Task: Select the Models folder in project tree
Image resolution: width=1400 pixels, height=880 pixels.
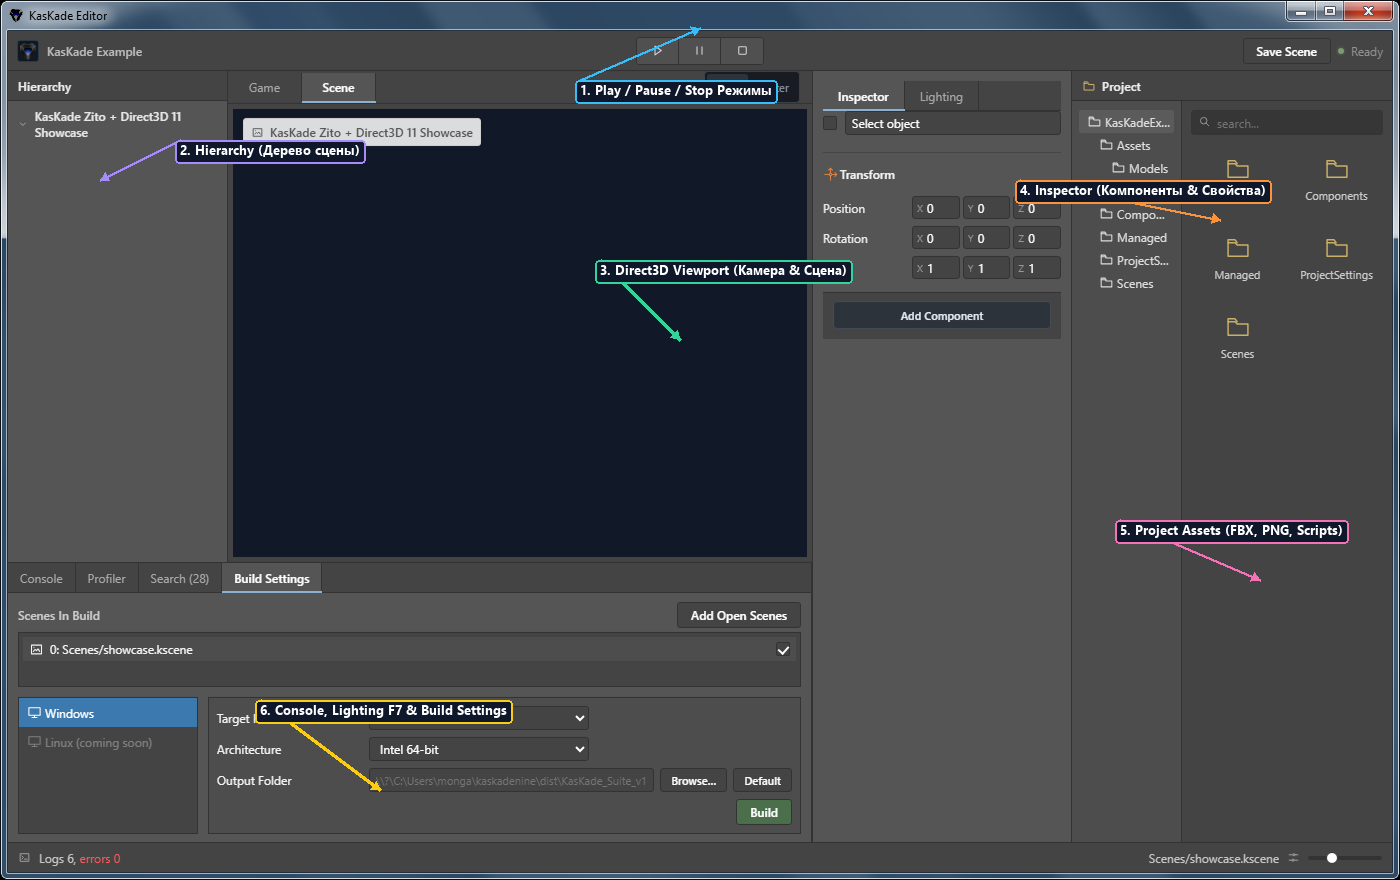Action: pos(1141,168)
